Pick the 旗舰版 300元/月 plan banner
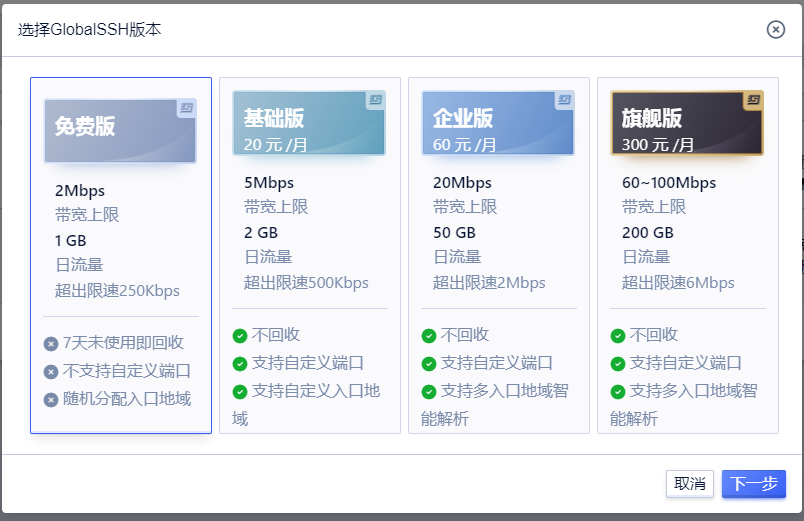This screenshot has height=521, width=804. click(686, 124)
